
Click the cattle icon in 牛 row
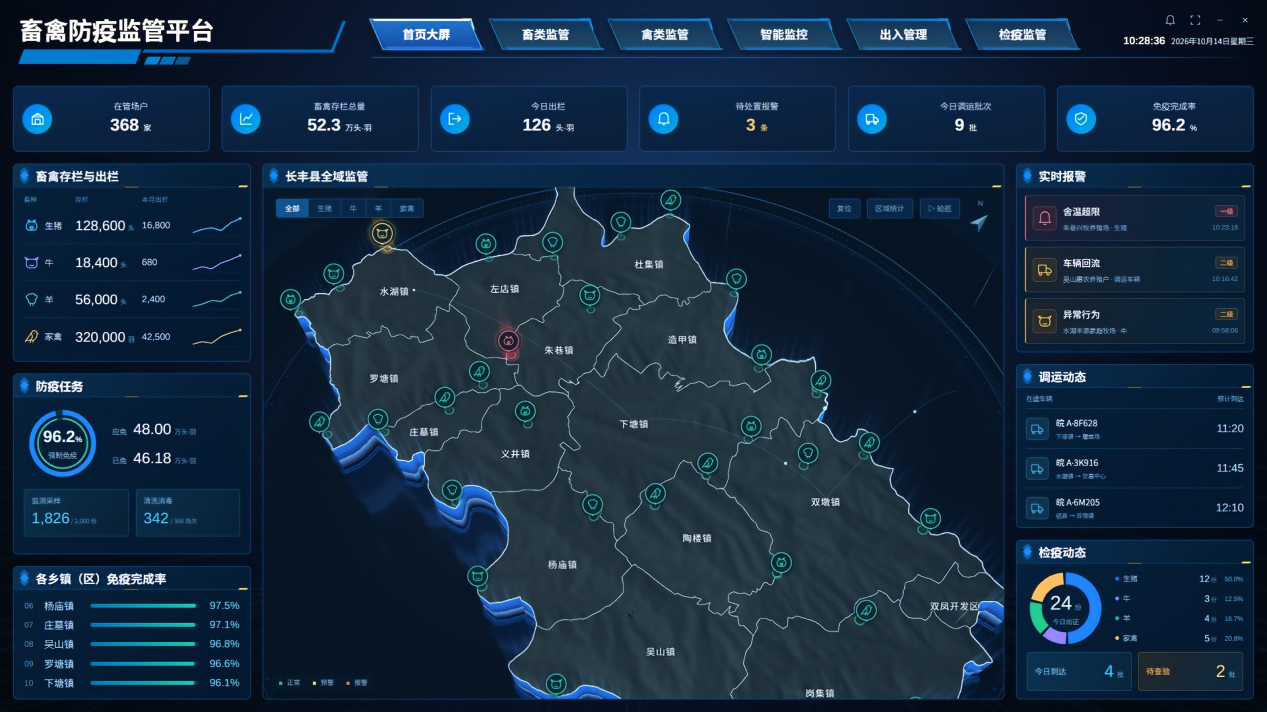coord(31,263)
